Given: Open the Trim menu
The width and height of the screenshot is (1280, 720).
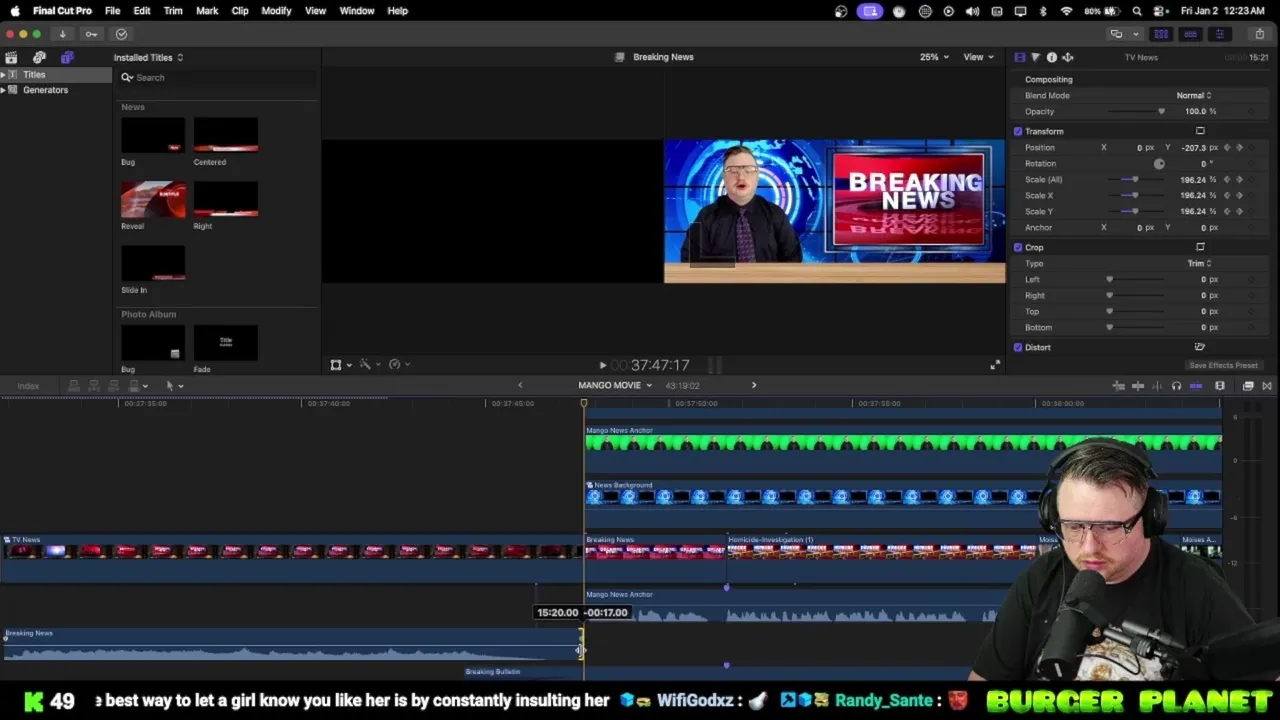Looking at the screenshot, I should point(173,11).
